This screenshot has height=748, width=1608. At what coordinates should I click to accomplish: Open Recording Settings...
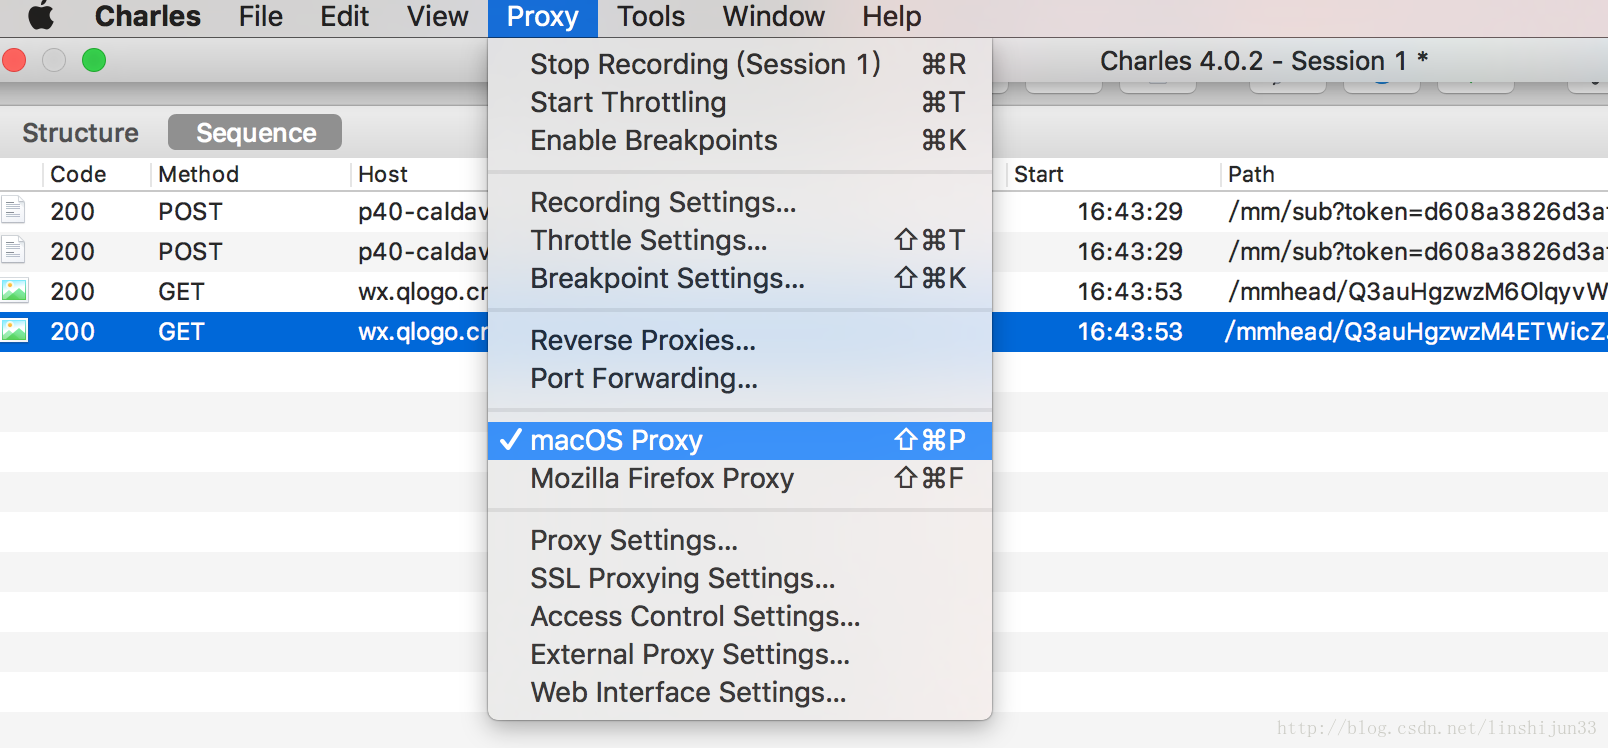point(740,202)
